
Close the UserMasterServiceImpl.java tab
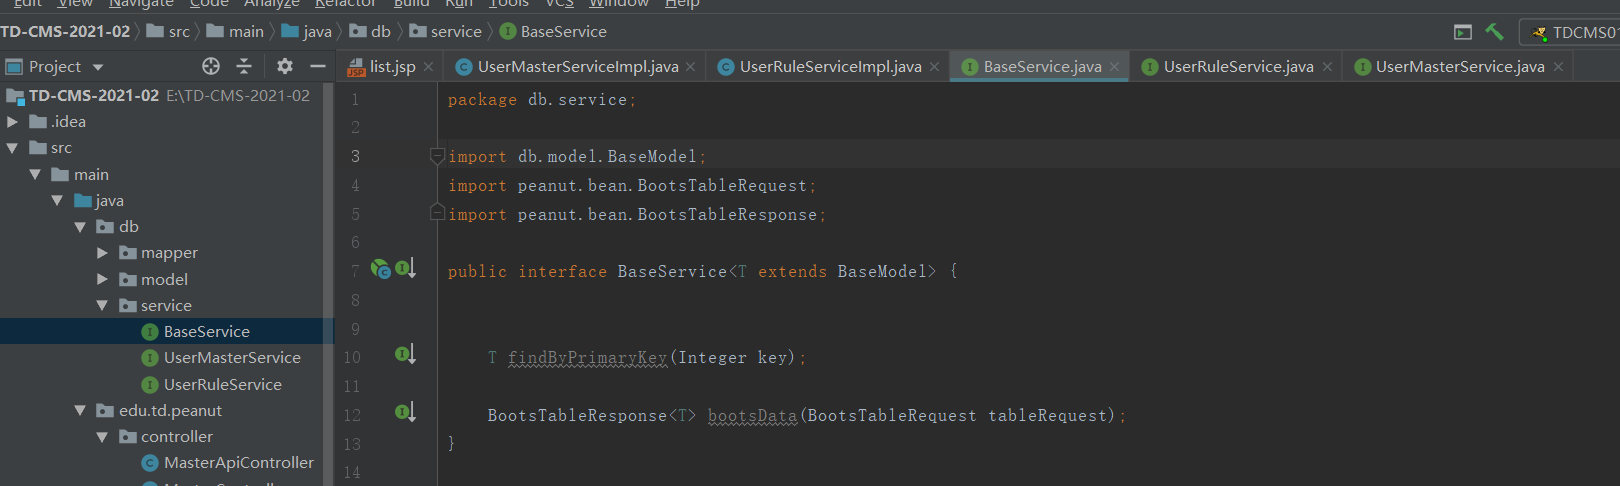click(690, 67)
